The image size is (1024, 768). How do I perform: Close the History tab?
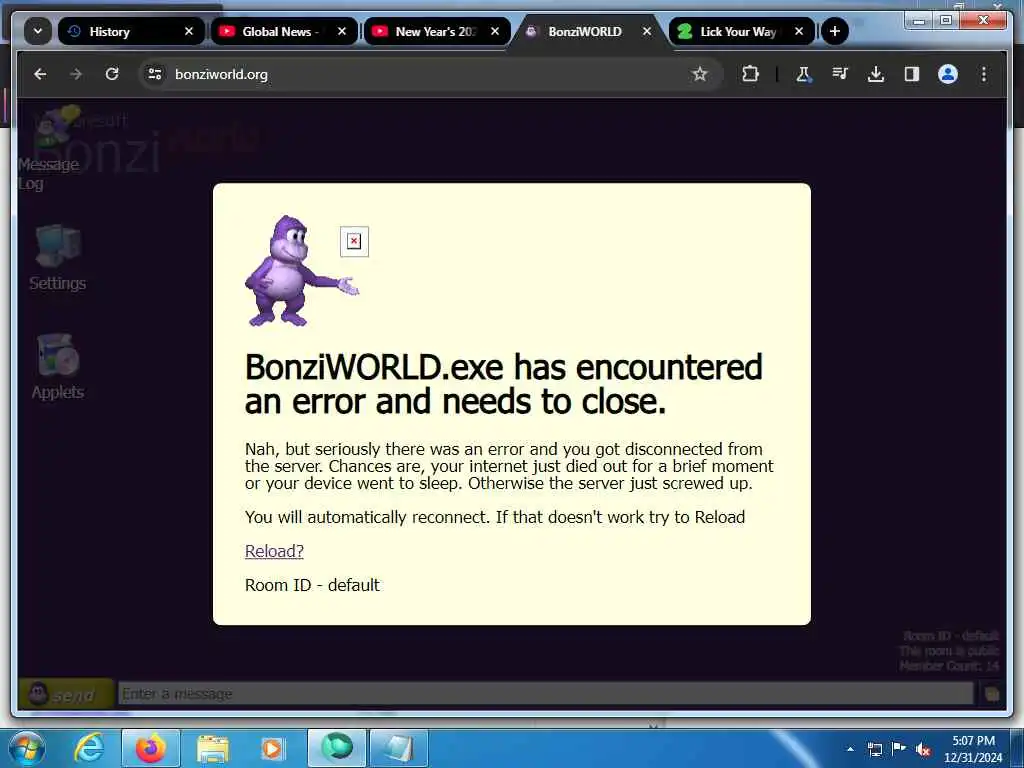tap(189, 31)
